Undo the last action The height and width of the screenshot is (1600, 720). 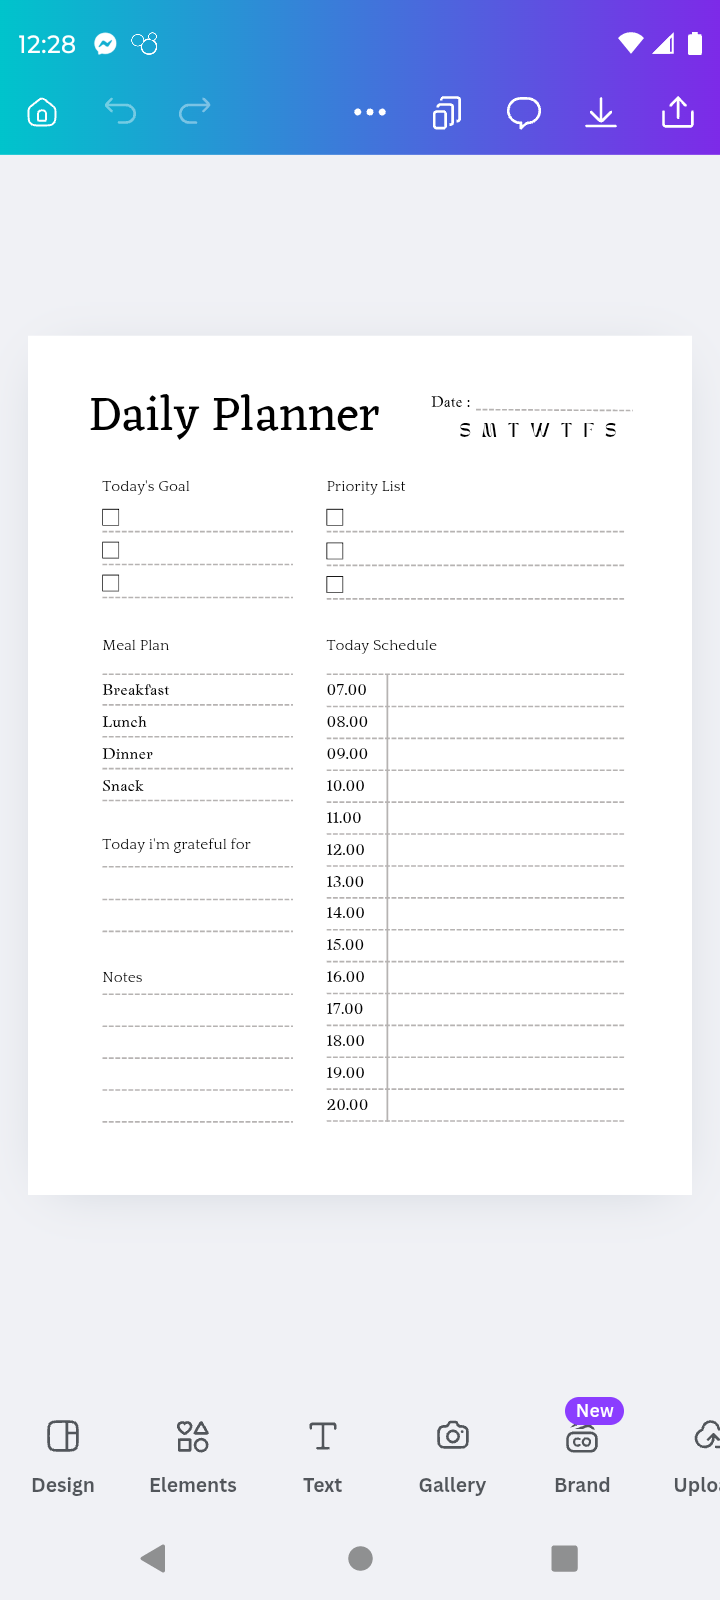pyautogui.click(x=120, y=112)
